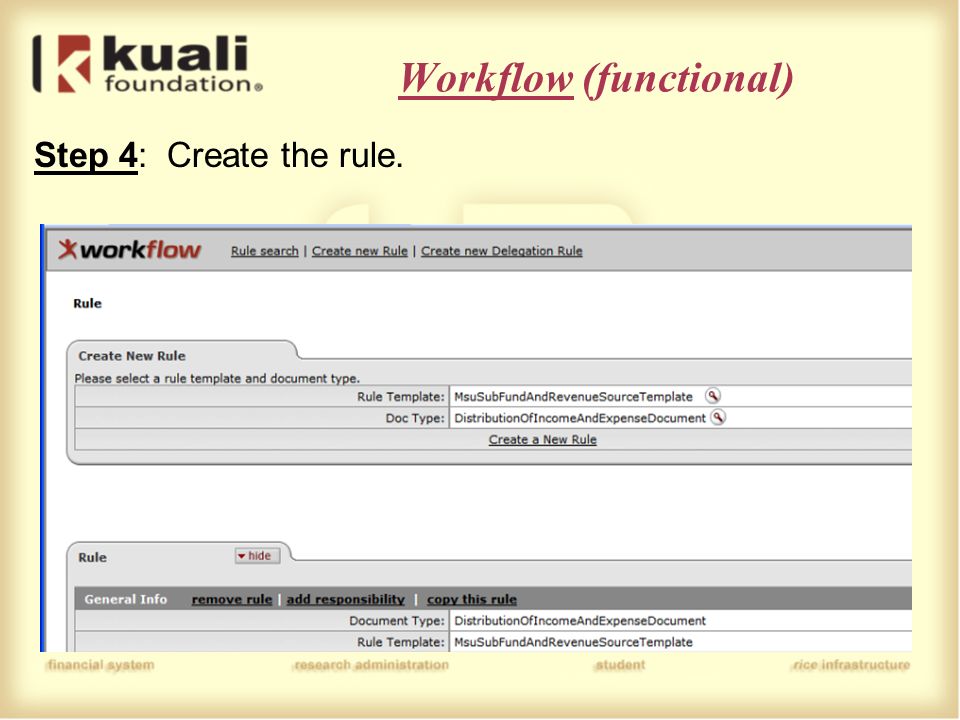Click the bold Rule page heading
960x720 pixels.
click(88, 303)
